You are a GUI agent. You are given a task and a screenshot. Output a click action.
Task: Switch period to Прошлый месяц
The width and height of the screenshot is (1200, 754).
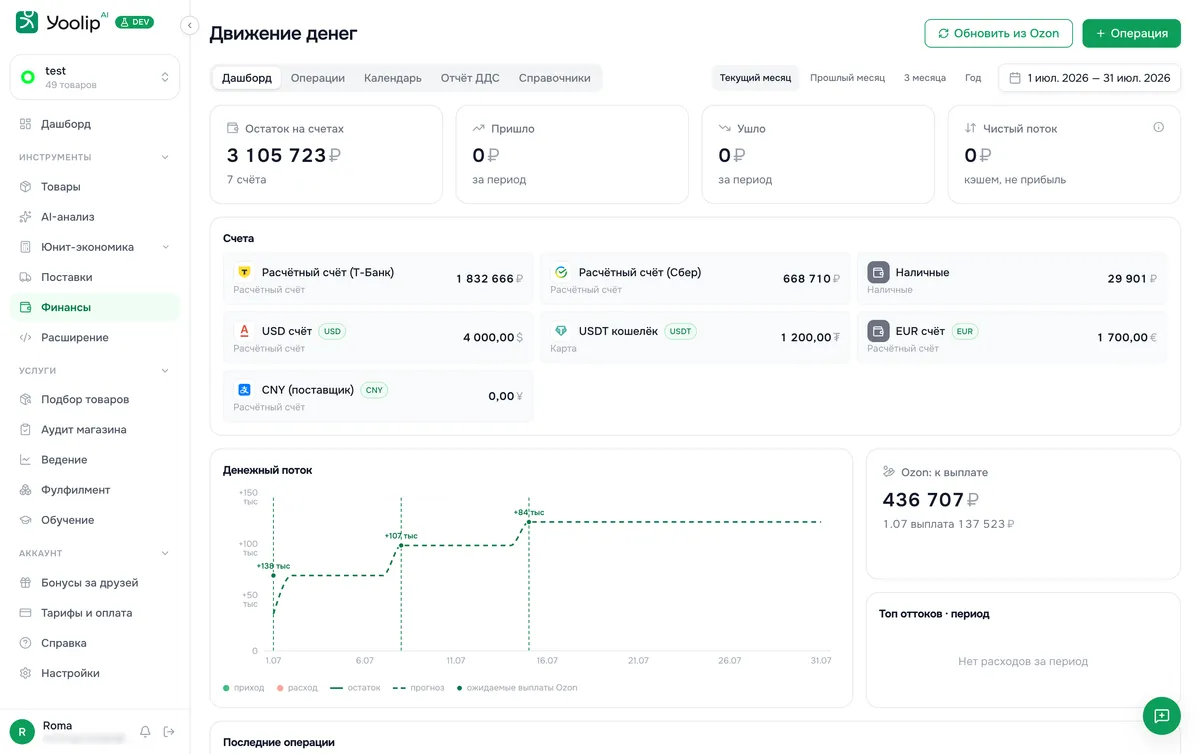coord(847,78)
